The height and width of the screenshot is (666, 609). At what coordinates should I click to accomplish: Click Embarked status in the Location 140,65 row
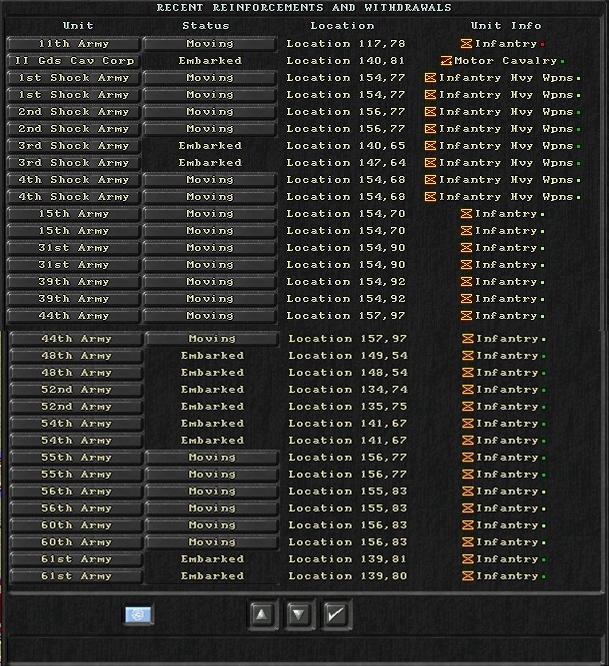(x=210, y=146)
